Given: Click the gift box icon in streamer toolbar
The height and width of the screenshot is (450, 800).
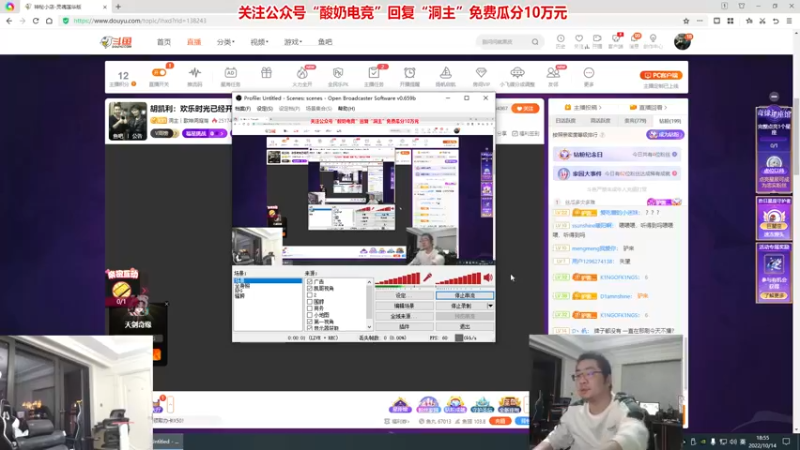Looking at the screenshot, I should (266, 72).
